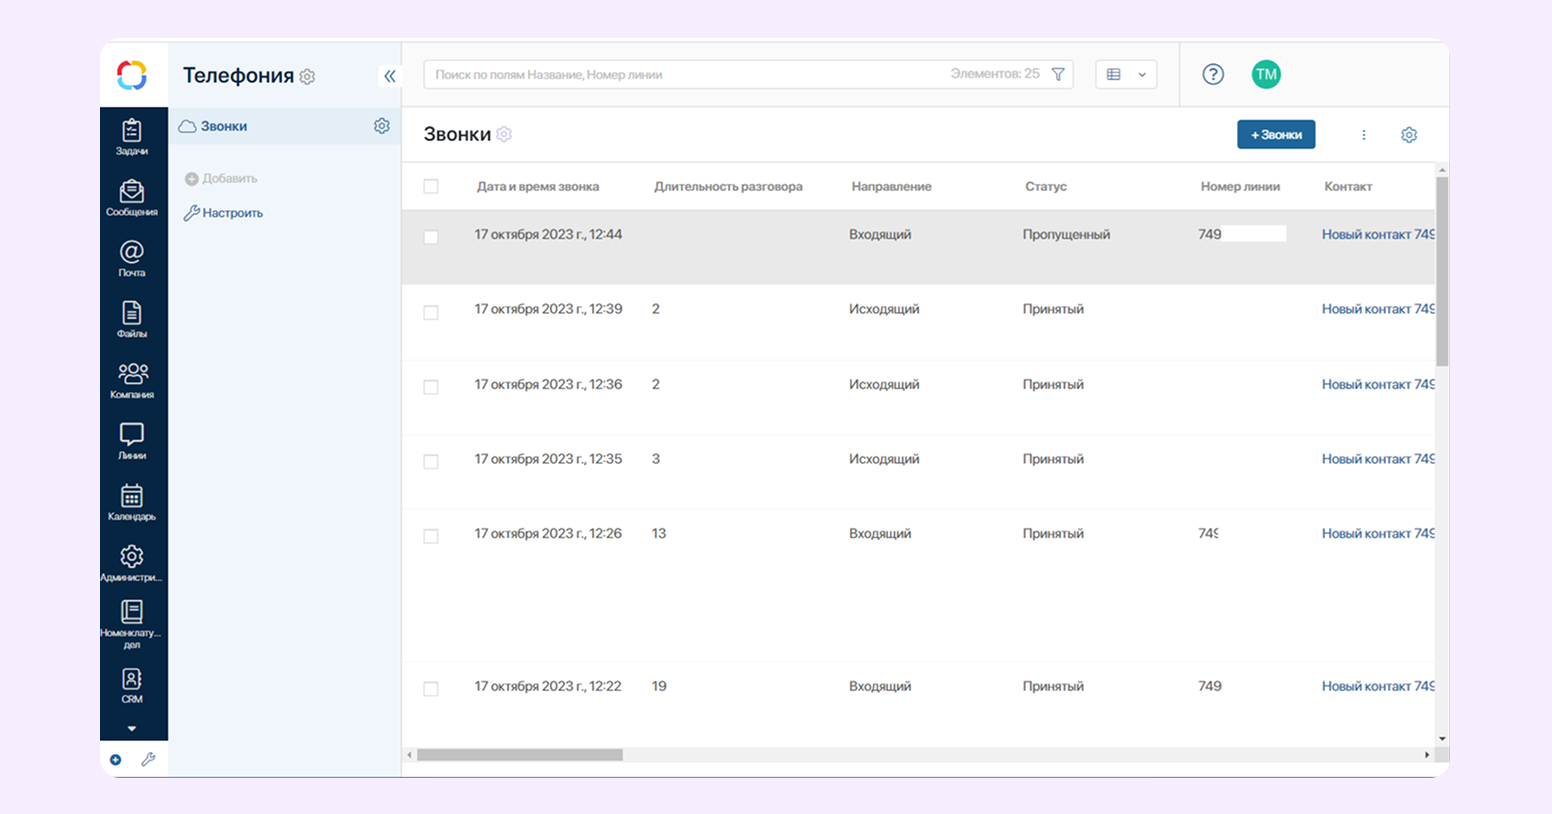Collapse the left panel with double chevron

(390, 76)
